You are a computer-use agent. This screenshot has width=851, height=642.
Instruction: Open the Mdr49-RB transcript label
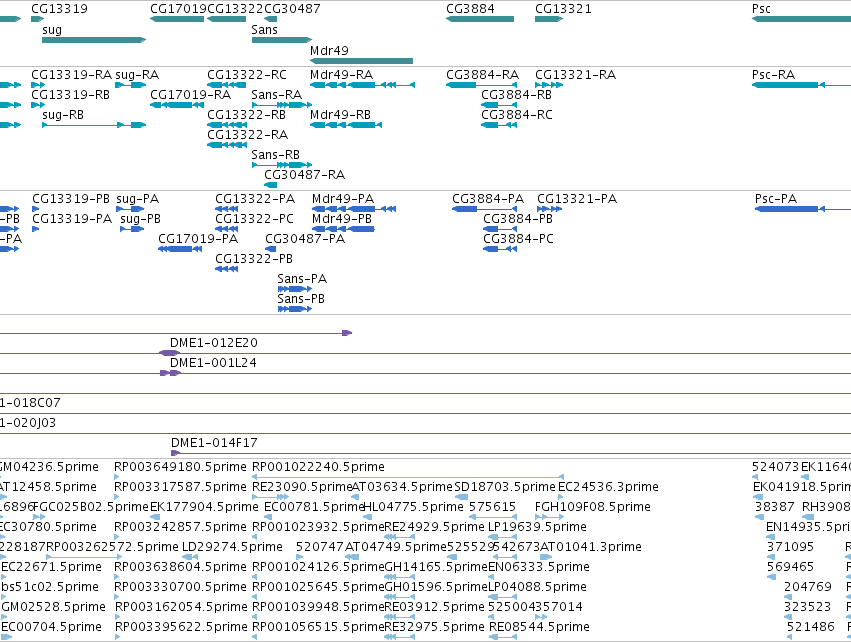pyautogui.click(x=340, y=115)
